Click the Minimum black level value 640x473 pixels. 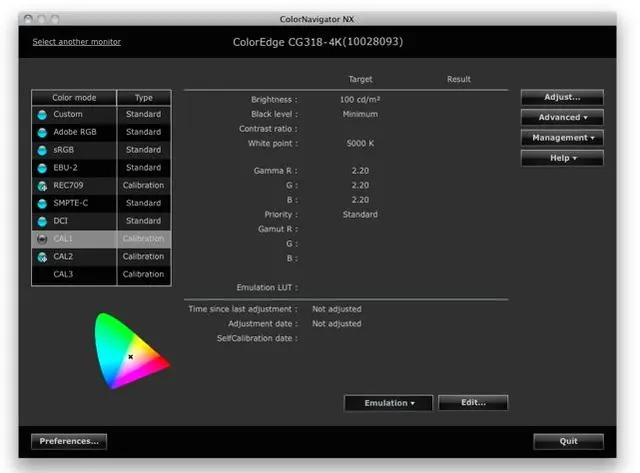(x=360, y=114)
